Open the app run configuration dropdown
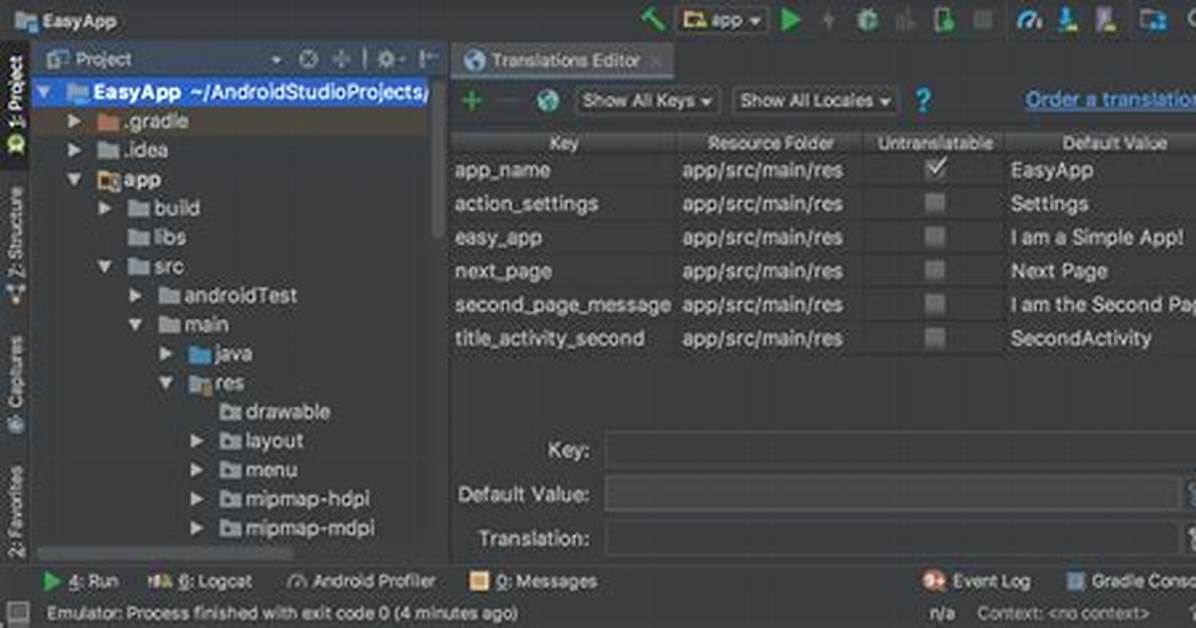This screenshot has width=1196, height=628. (722, 20)
